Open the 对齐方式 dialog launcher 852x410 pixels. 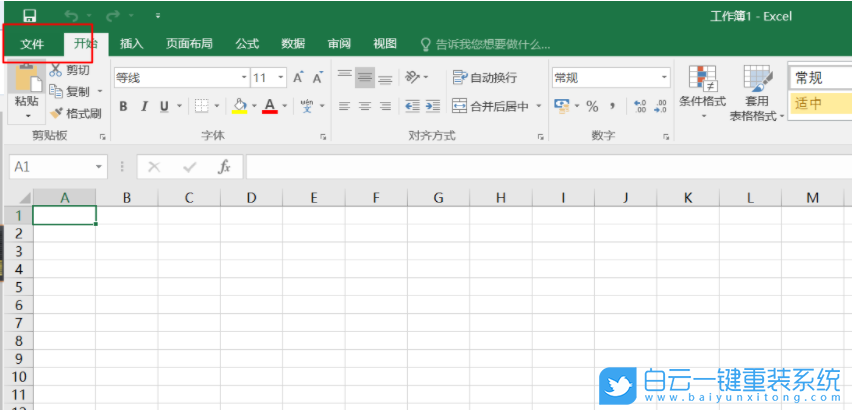(x=540, y=137)
